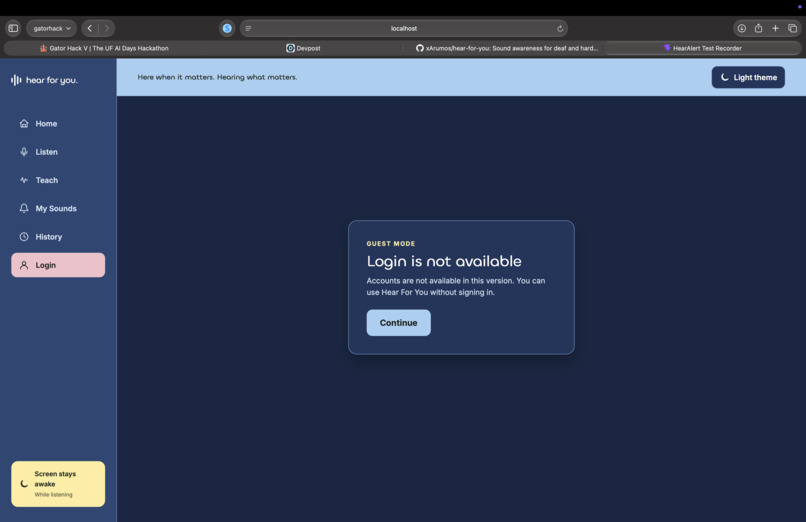Viewport: 806px width, 522px height.
Task: Open the gatorhack tab group dropdown
Action: pos(51,28)
